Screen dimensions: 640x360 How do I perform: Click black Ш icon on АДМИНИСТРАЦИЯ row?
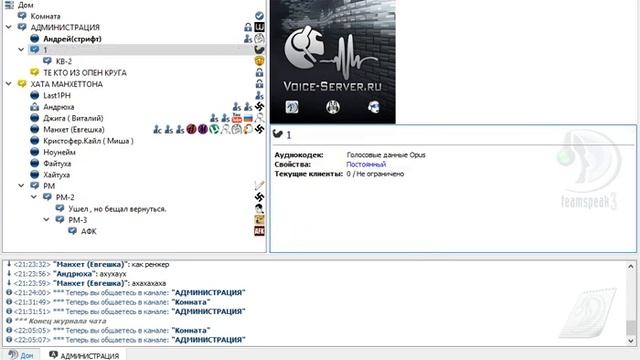coord(260,27)
